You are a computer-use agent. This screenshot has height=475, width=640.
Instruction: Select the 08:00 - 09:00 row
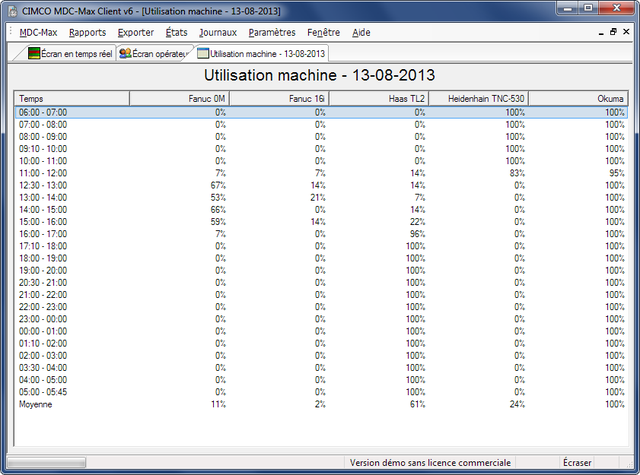(x=321, y=137)
